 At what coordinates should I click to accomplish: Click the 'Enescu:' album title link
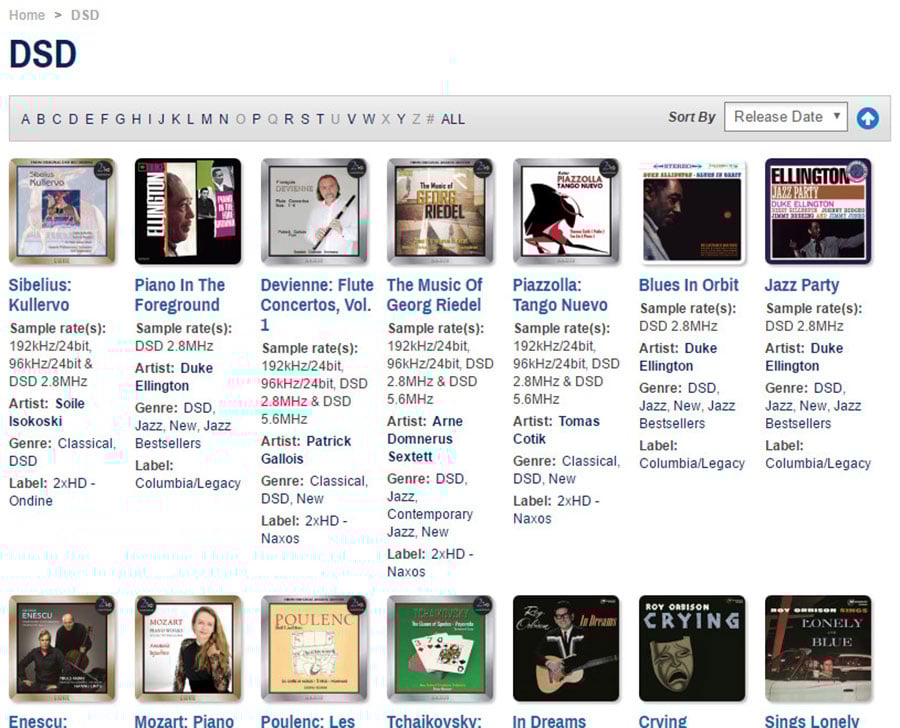point(38,721)
